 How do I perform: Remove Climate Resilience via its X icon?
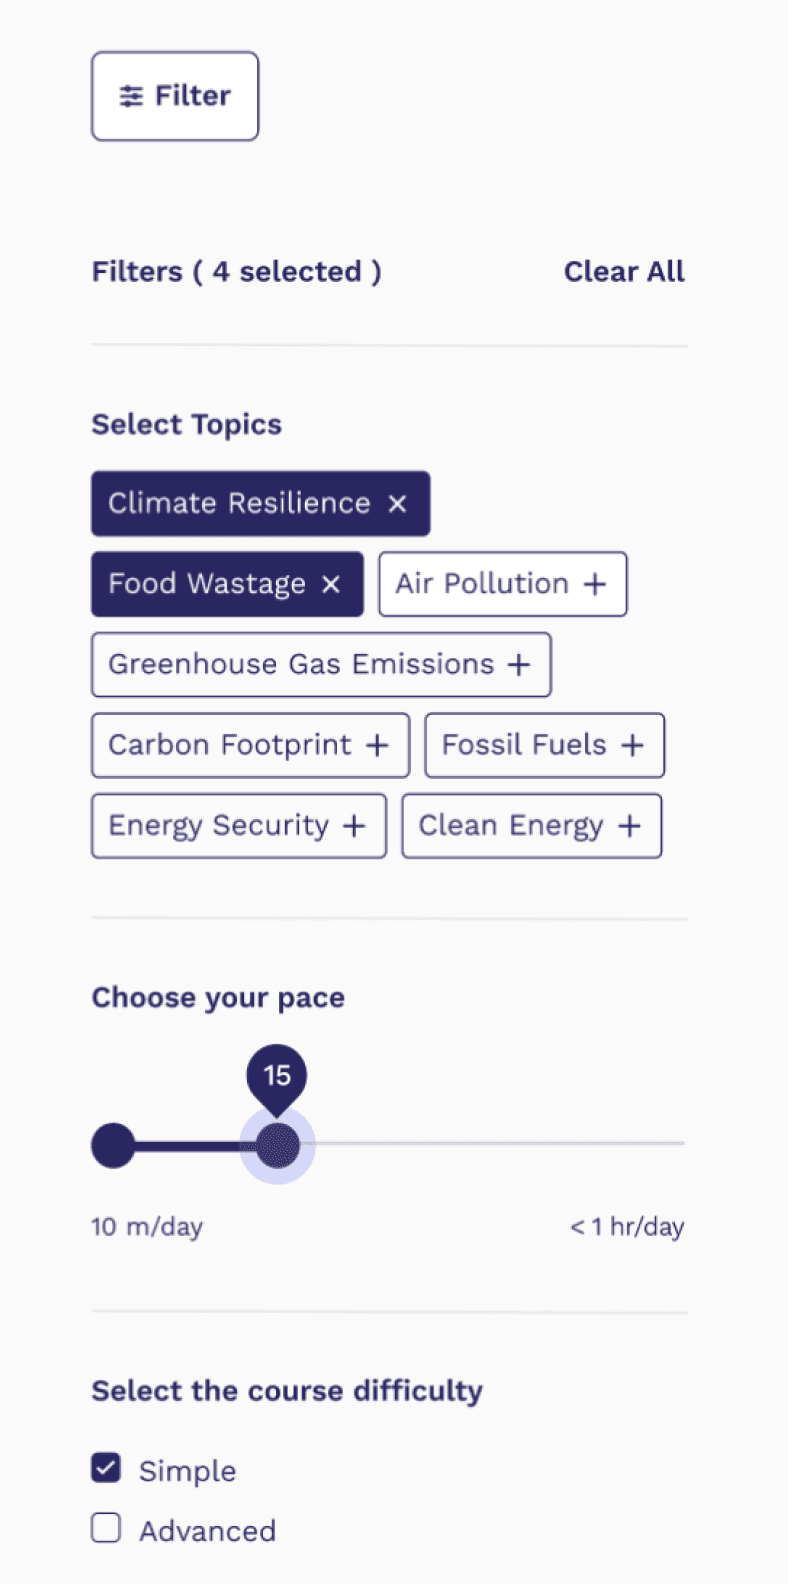click(x=397, y=504)
